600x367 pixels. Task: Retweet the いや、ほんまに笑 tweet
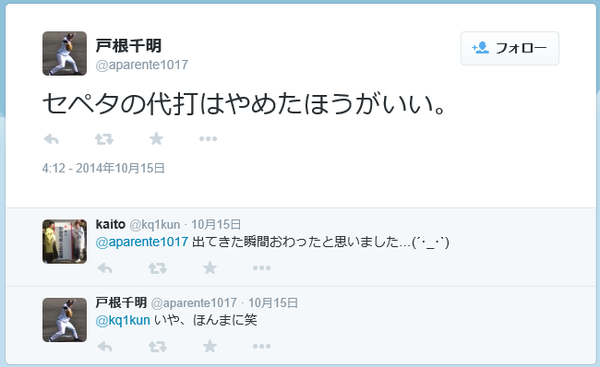tap(158, 347)
